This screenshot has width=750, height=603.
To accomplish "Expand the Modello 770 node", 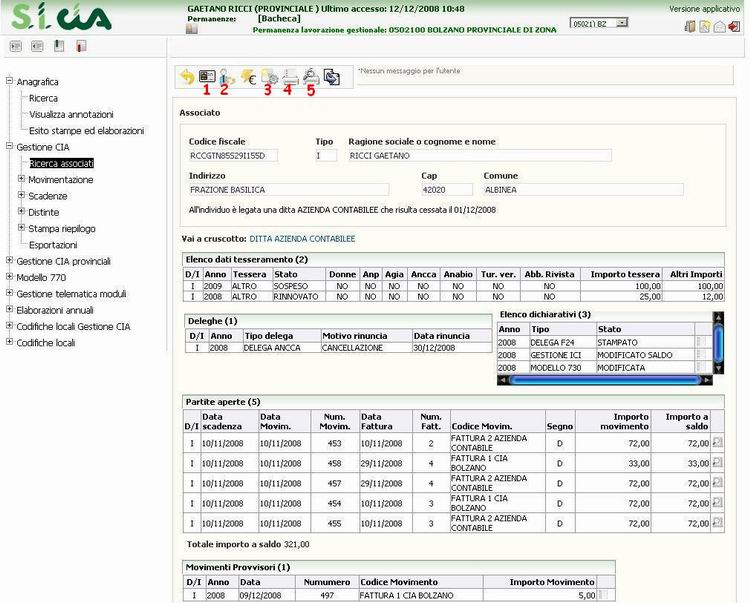I will (9, 276).
